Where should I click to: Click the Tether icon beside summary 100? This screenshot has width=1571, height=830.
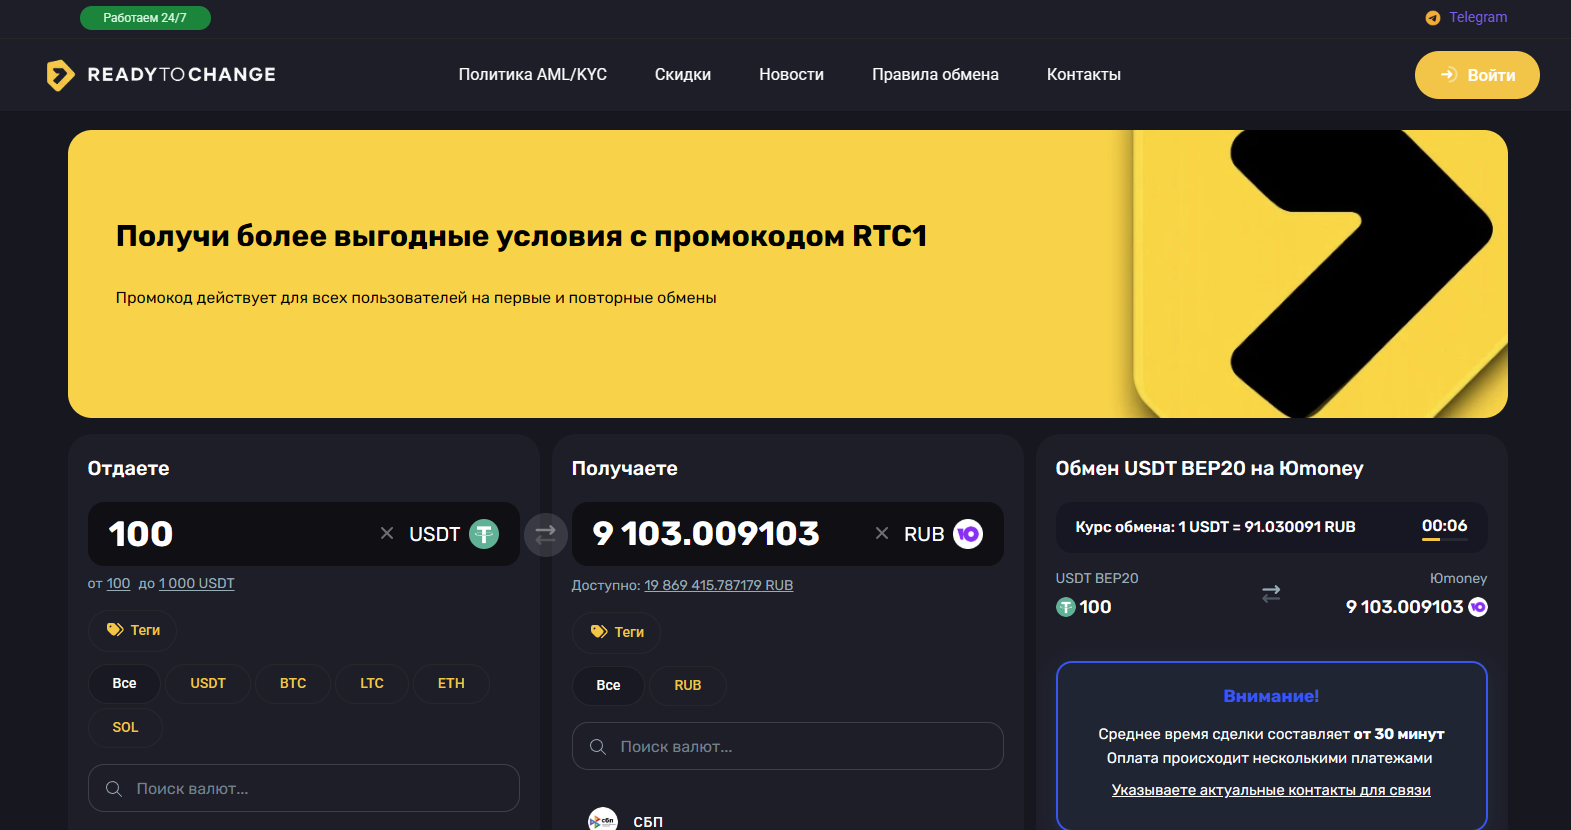point(1066,607)
